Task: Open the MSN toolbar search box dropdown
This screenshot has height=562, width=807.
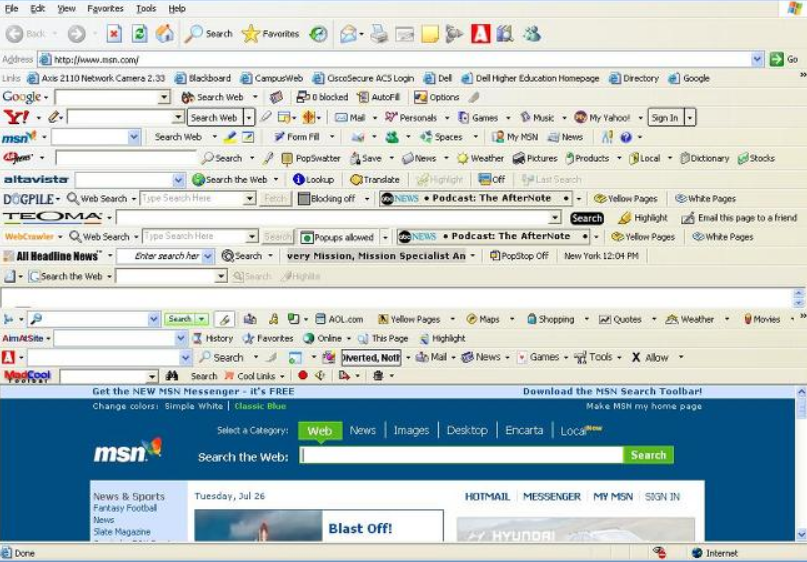Action: [133, 137]
